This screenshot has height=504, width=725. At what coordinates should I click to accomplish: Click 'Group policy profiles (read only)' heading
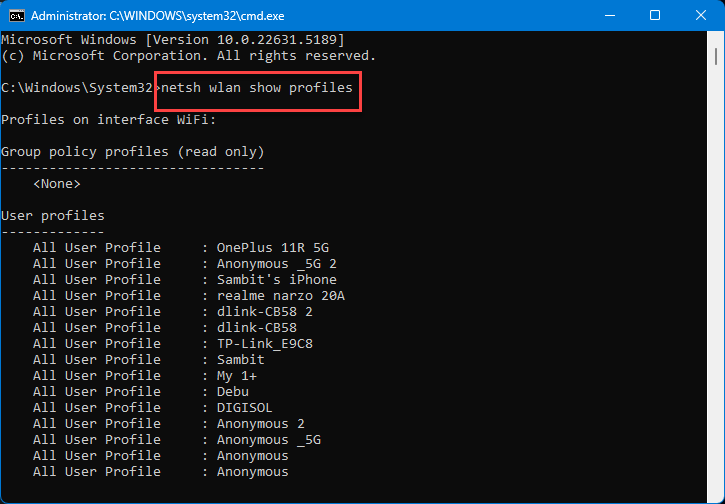(133, 152)
